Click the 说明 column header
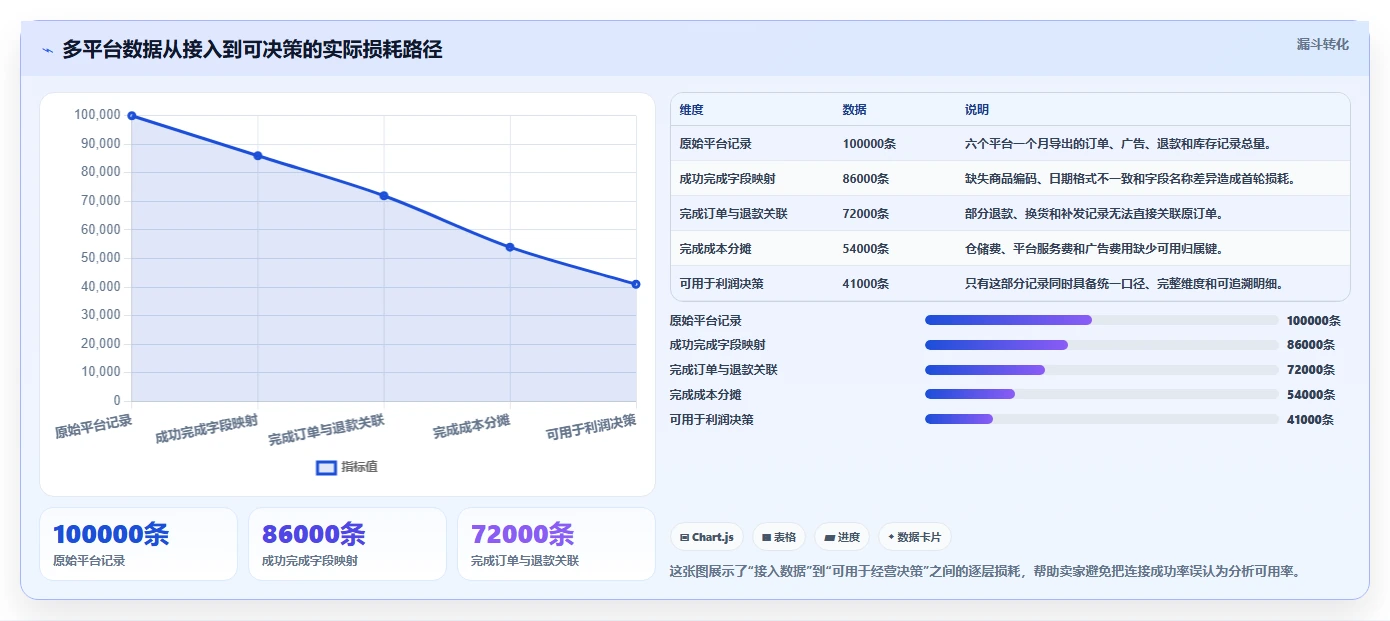This screenshot has width=1390, height=621. point(977,110)
